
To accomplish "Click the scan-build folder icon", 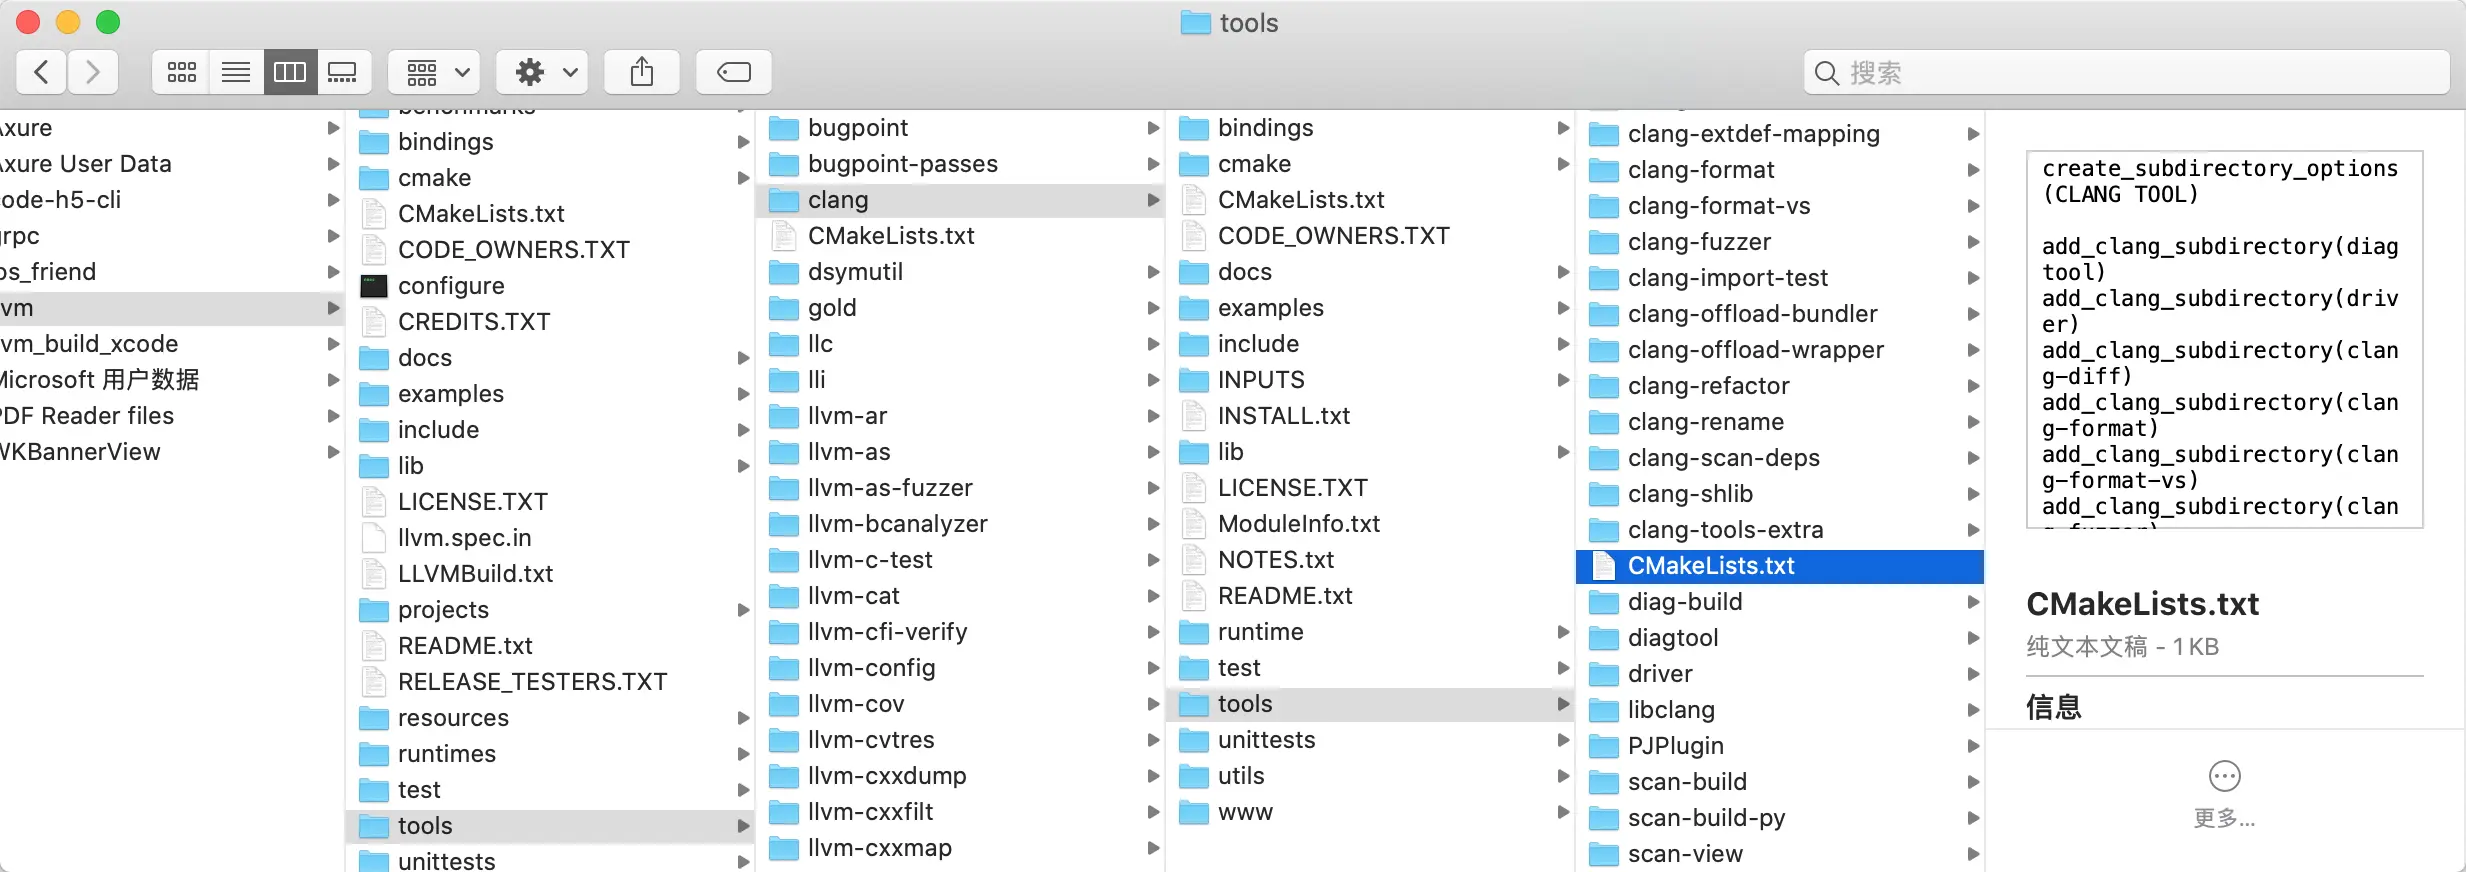I will [x=1604, y=782].
